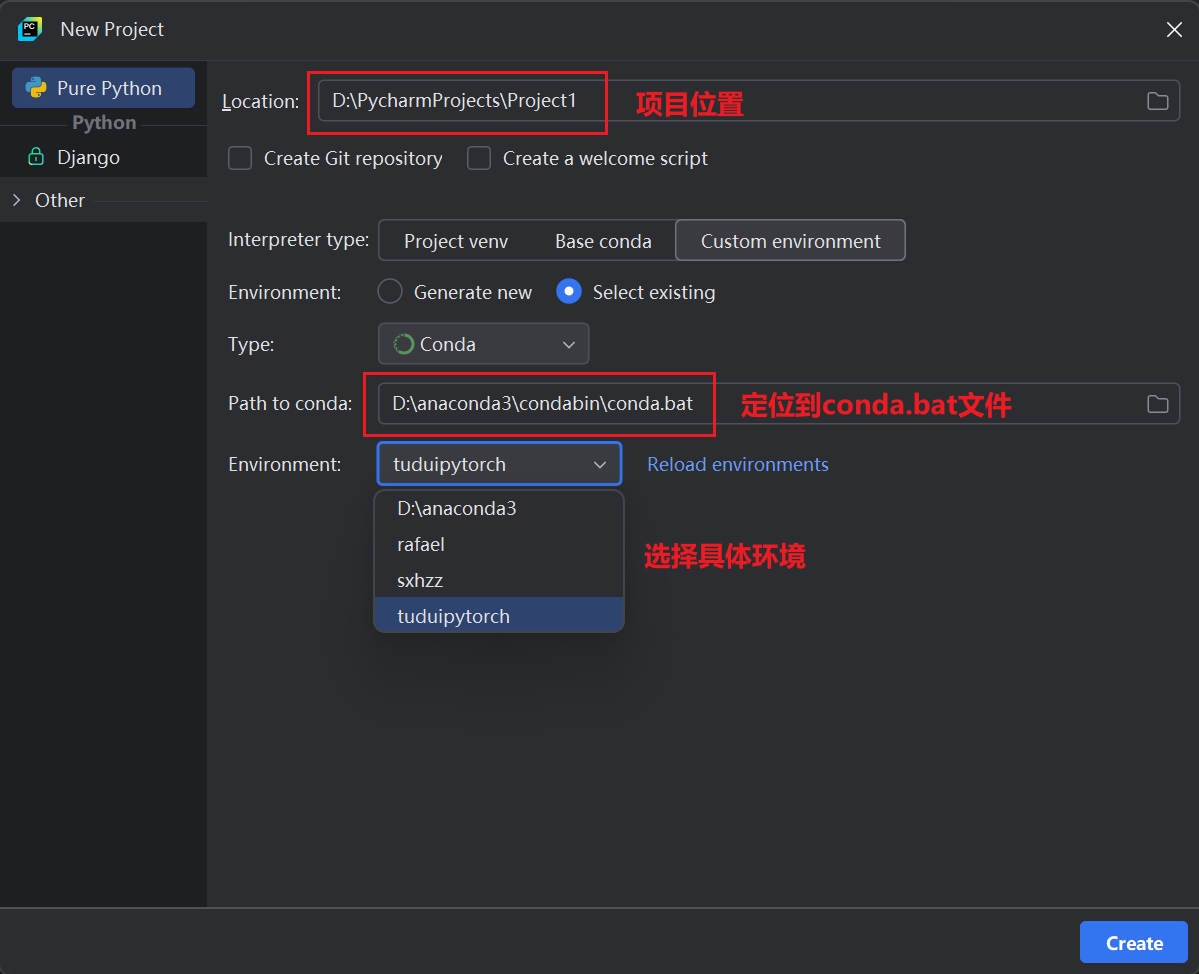The image size is (1199, 974).
Task: Pick rafael environment from list
Action: click(499, 544)
